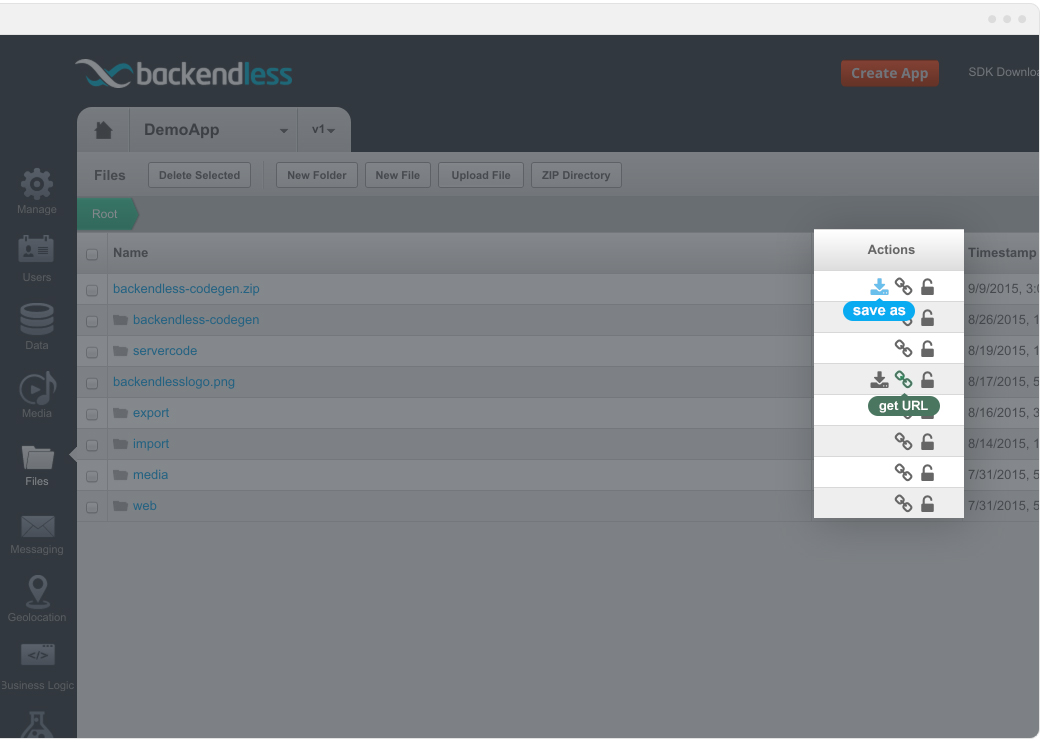The width and height of the screenshot is (1047, 742).
Task: Get the URL link for the web folder
Action: tap(903, 503)
